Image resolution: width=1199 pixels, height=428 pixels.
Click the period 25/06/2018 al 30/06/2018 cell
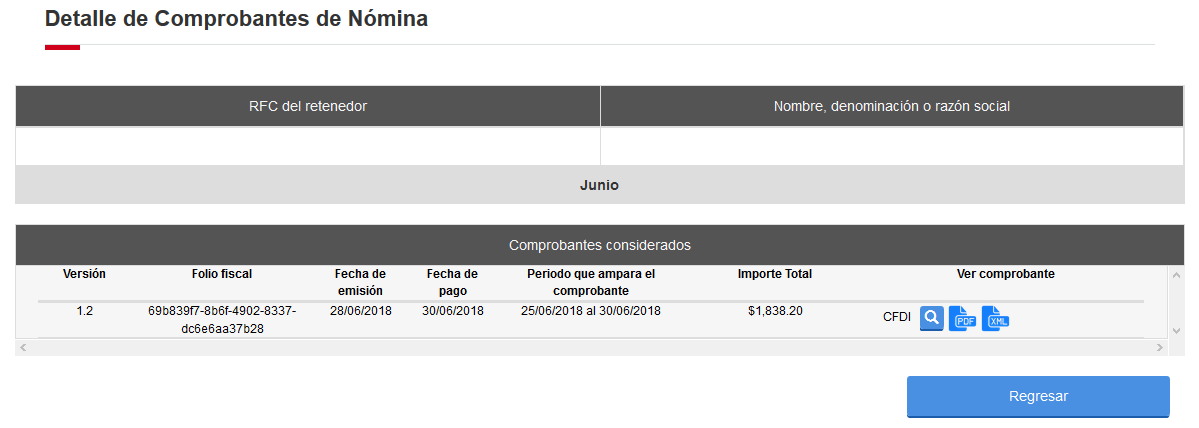pos(590,311)
